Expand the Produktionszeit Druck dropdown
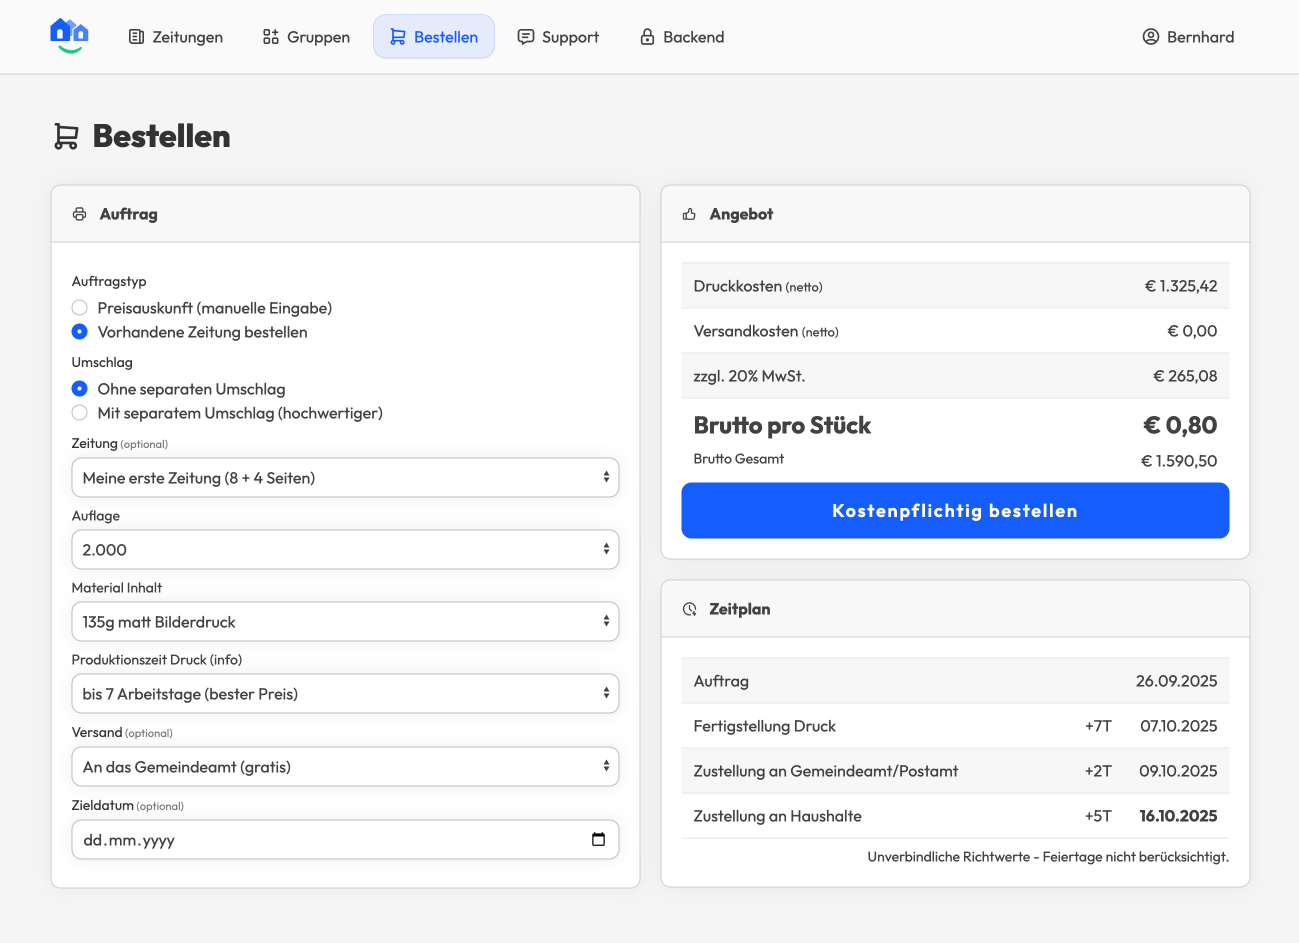This screenshot has height=943, width=1299. coord(345,694)
